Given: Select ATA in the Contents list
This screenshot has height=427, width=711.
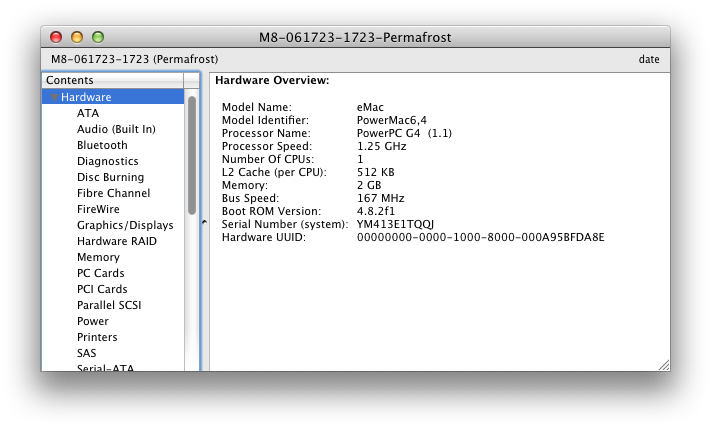Looking at the screenshot, I should pos(88,113).
